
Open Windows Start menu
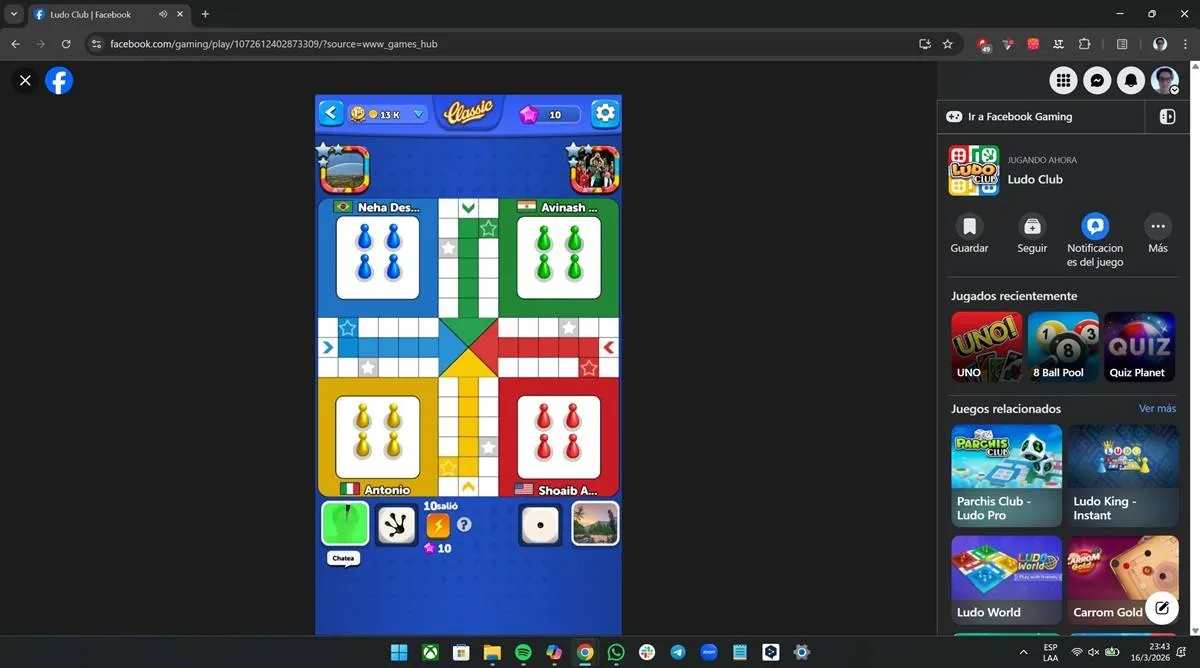pyautogui.click(x=399, y=652)
